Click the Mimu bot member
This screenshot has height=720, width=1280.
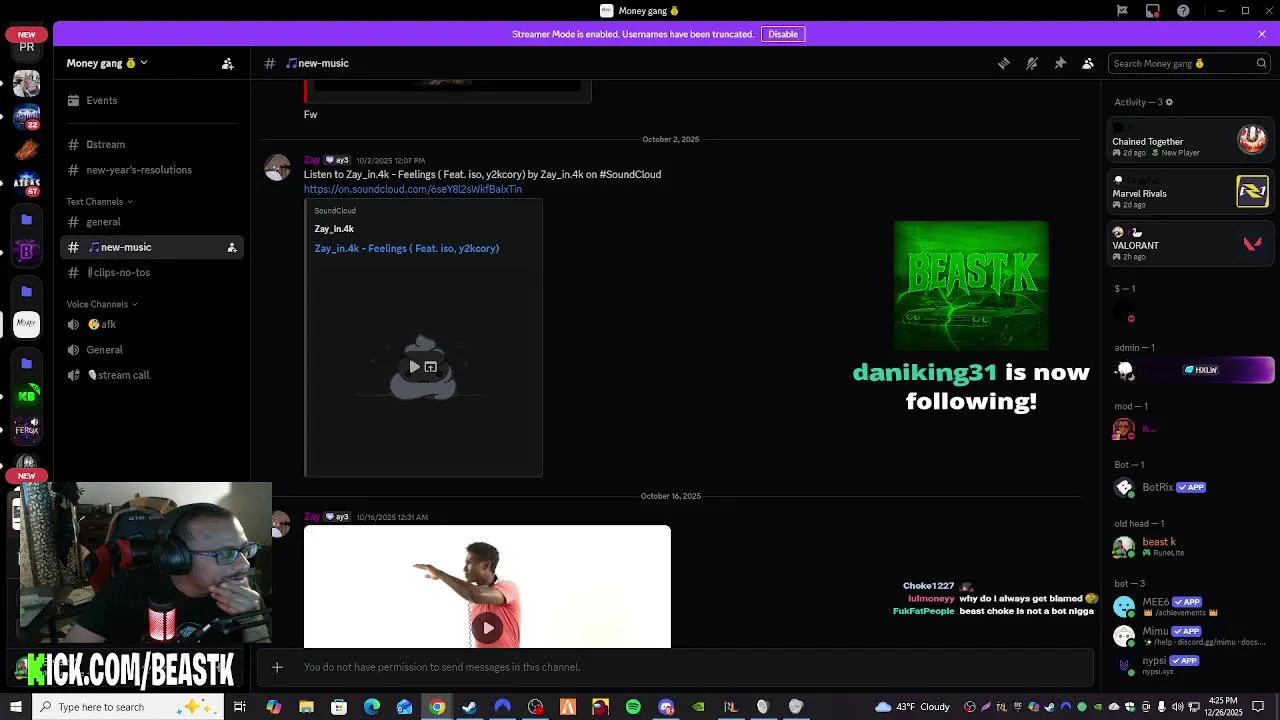tap(1190, 636)
